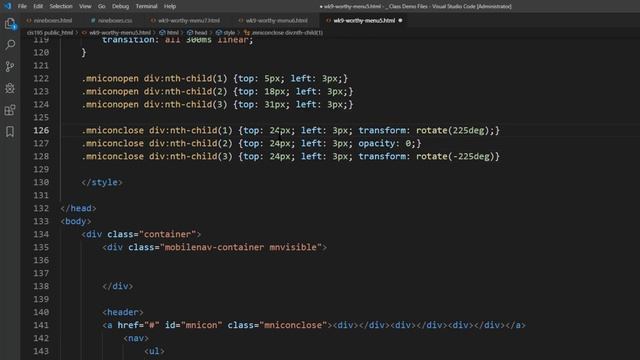This screenshot has width=640, height=360.
Task: Click line number 122 in the gutter
Action: click(41, 78)
